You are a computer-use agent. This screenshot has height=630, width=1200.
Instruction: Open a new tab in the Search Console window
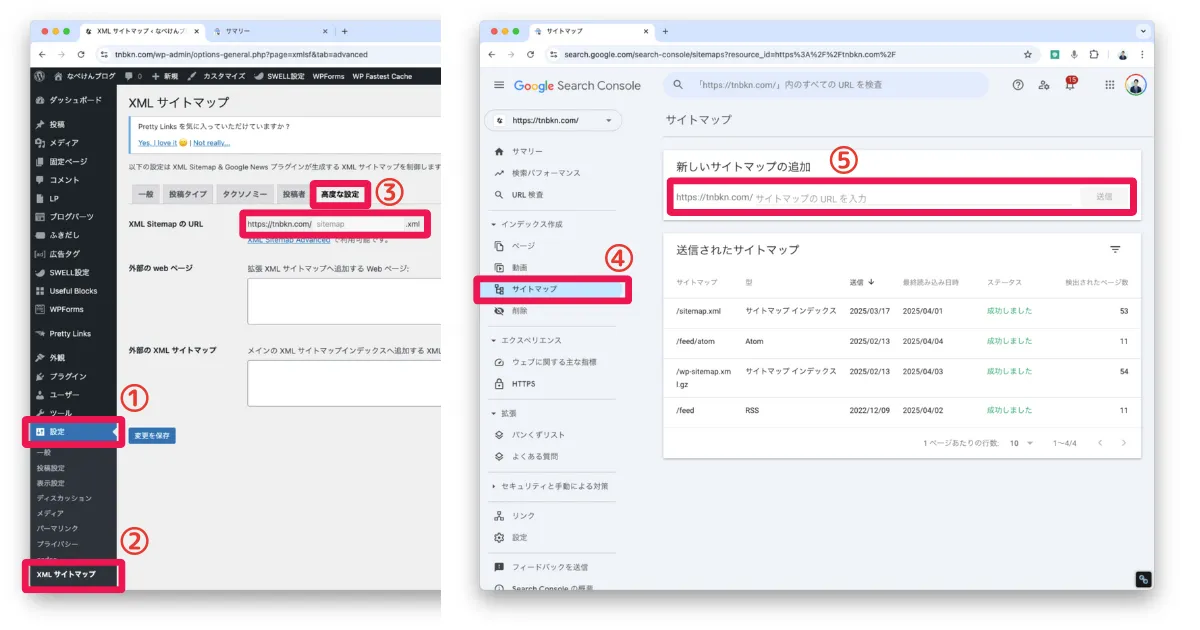pyautogui.click(x=665, y=31)
